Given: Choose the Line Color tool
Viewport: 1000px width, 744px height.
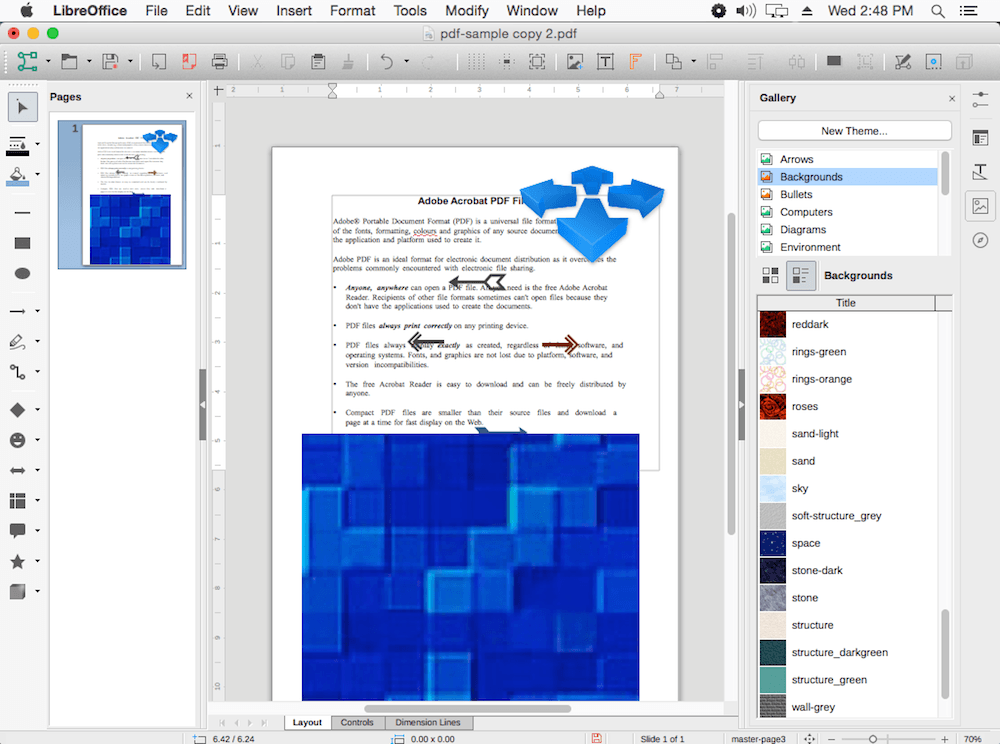Looking at the screenshot, I should tap(17, 145).
